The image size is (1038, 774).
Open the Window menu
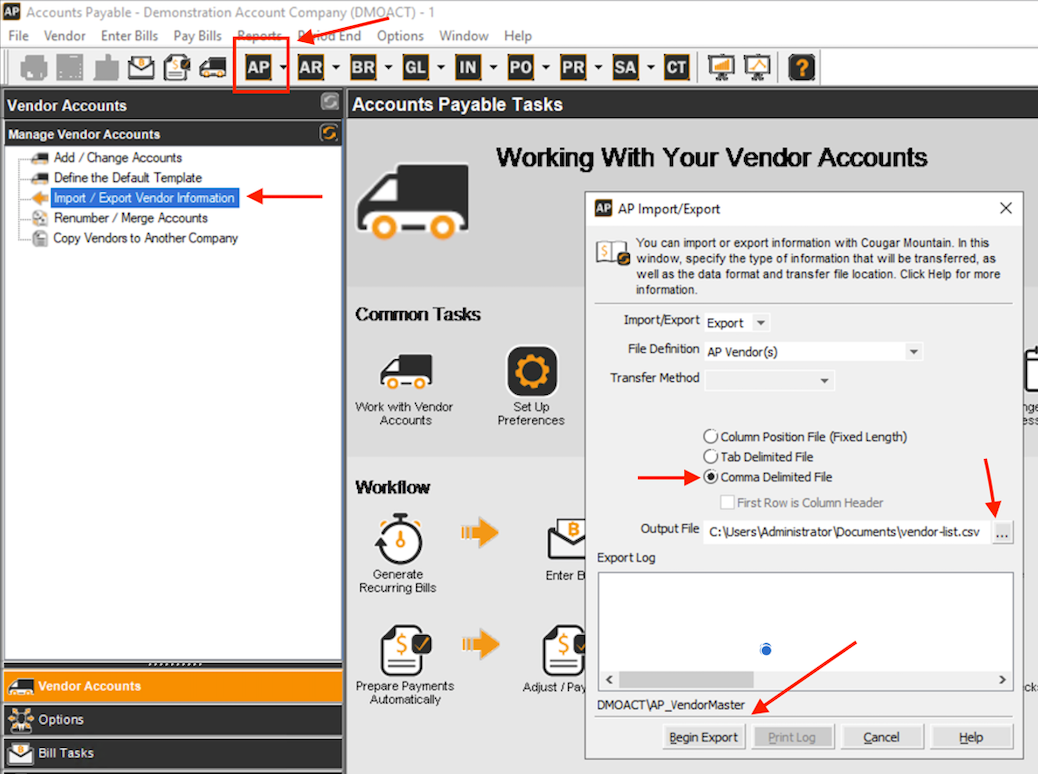463,36
